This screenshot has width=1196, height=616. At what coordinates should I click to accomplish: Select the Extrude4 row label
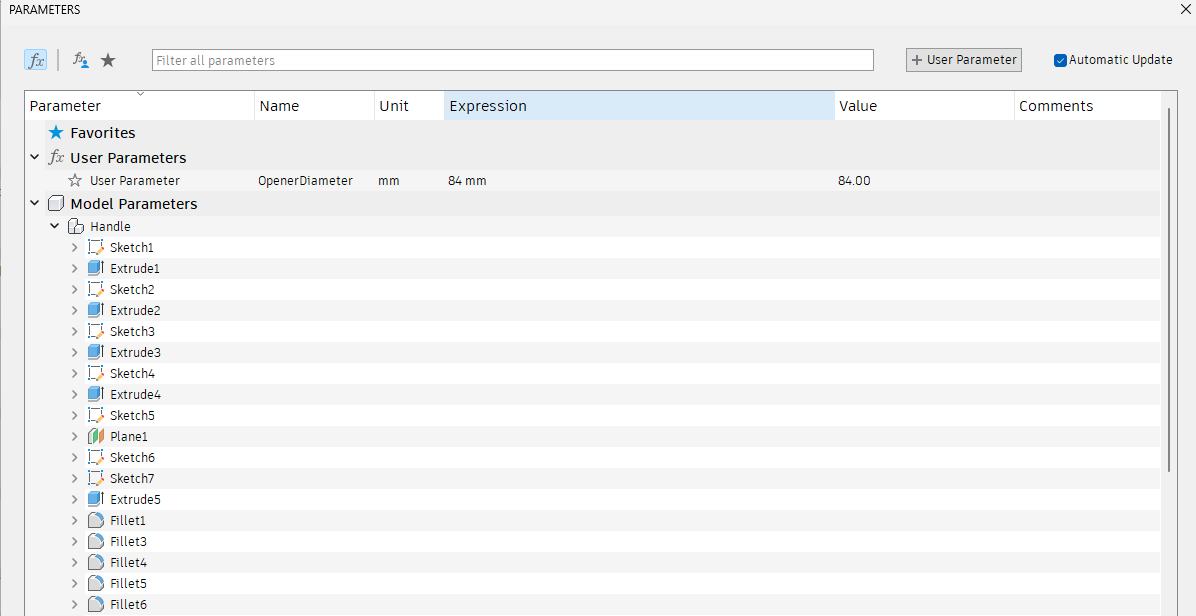[135, 394]
